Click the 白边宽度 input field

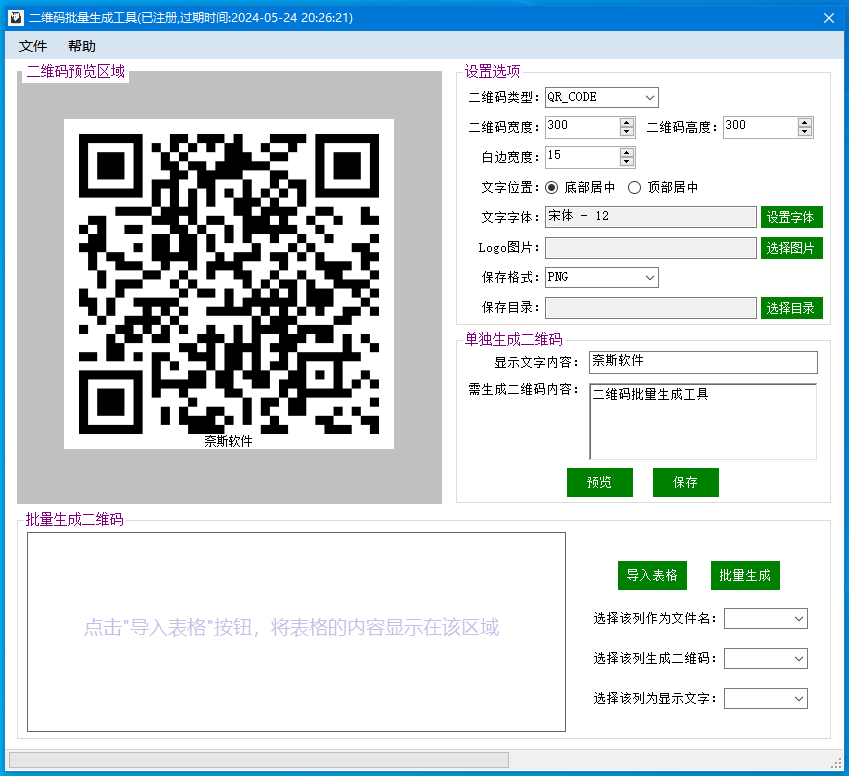(x=583, y=158)
